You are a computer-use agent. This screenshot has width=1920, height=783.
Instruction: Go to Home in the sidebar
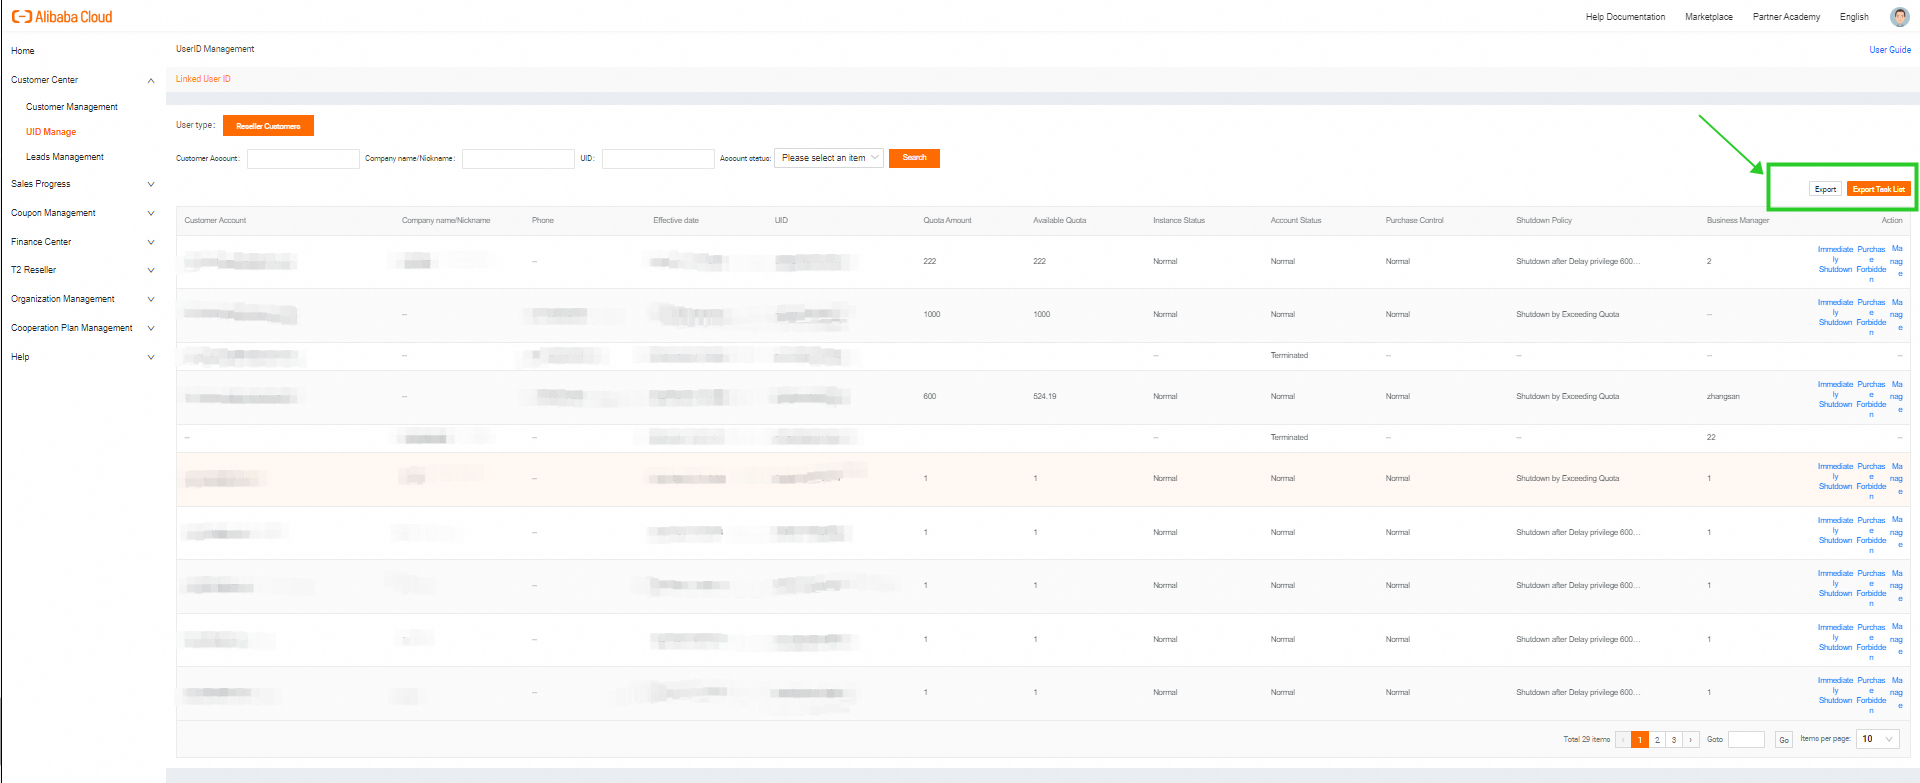tap(23, 51)
